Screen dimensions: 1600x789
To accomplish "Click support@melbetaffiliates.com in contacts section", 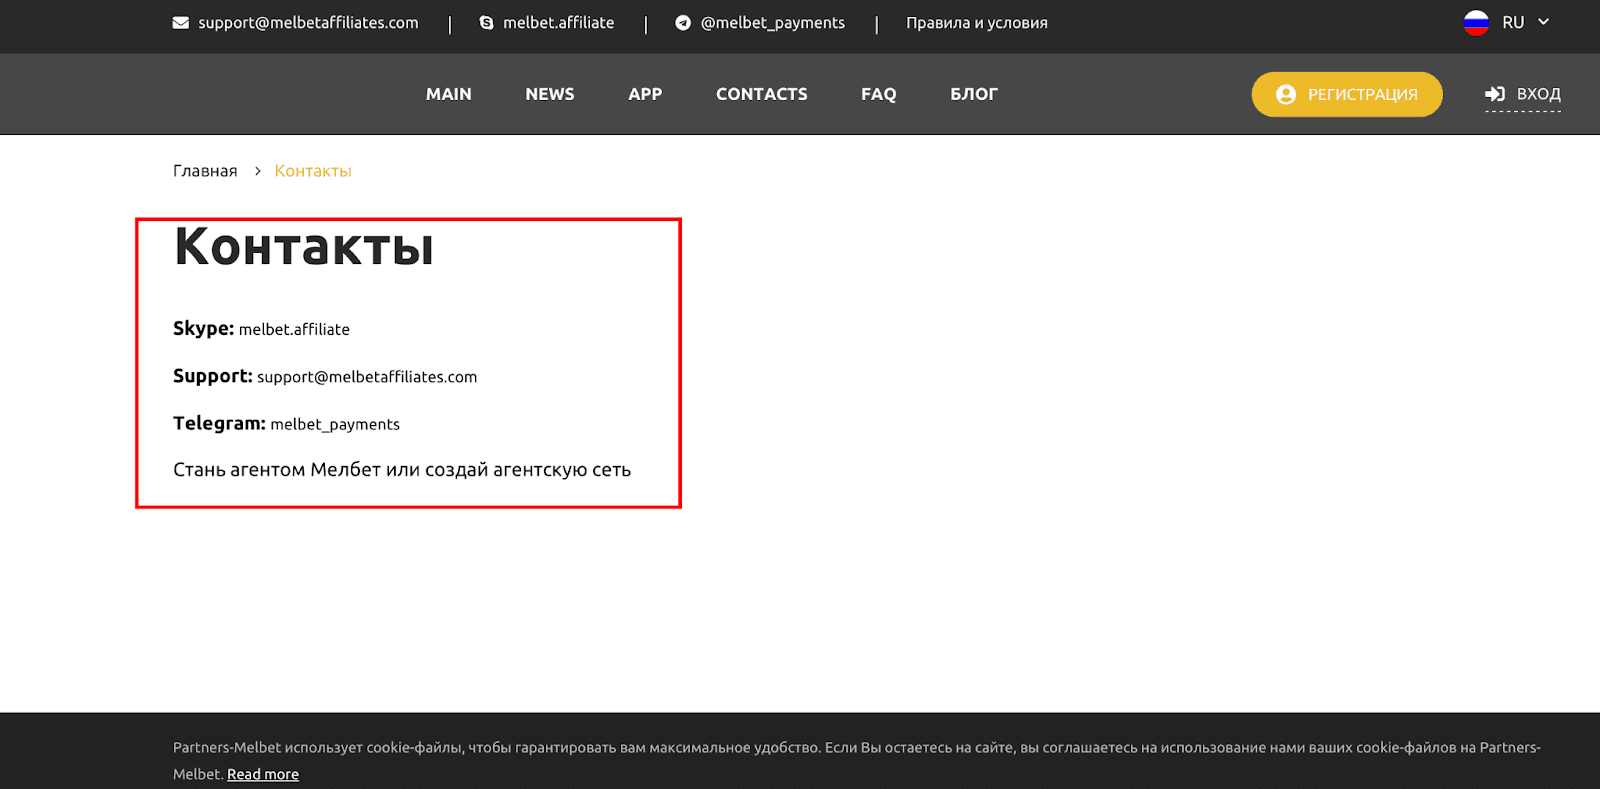I will 367,377.
